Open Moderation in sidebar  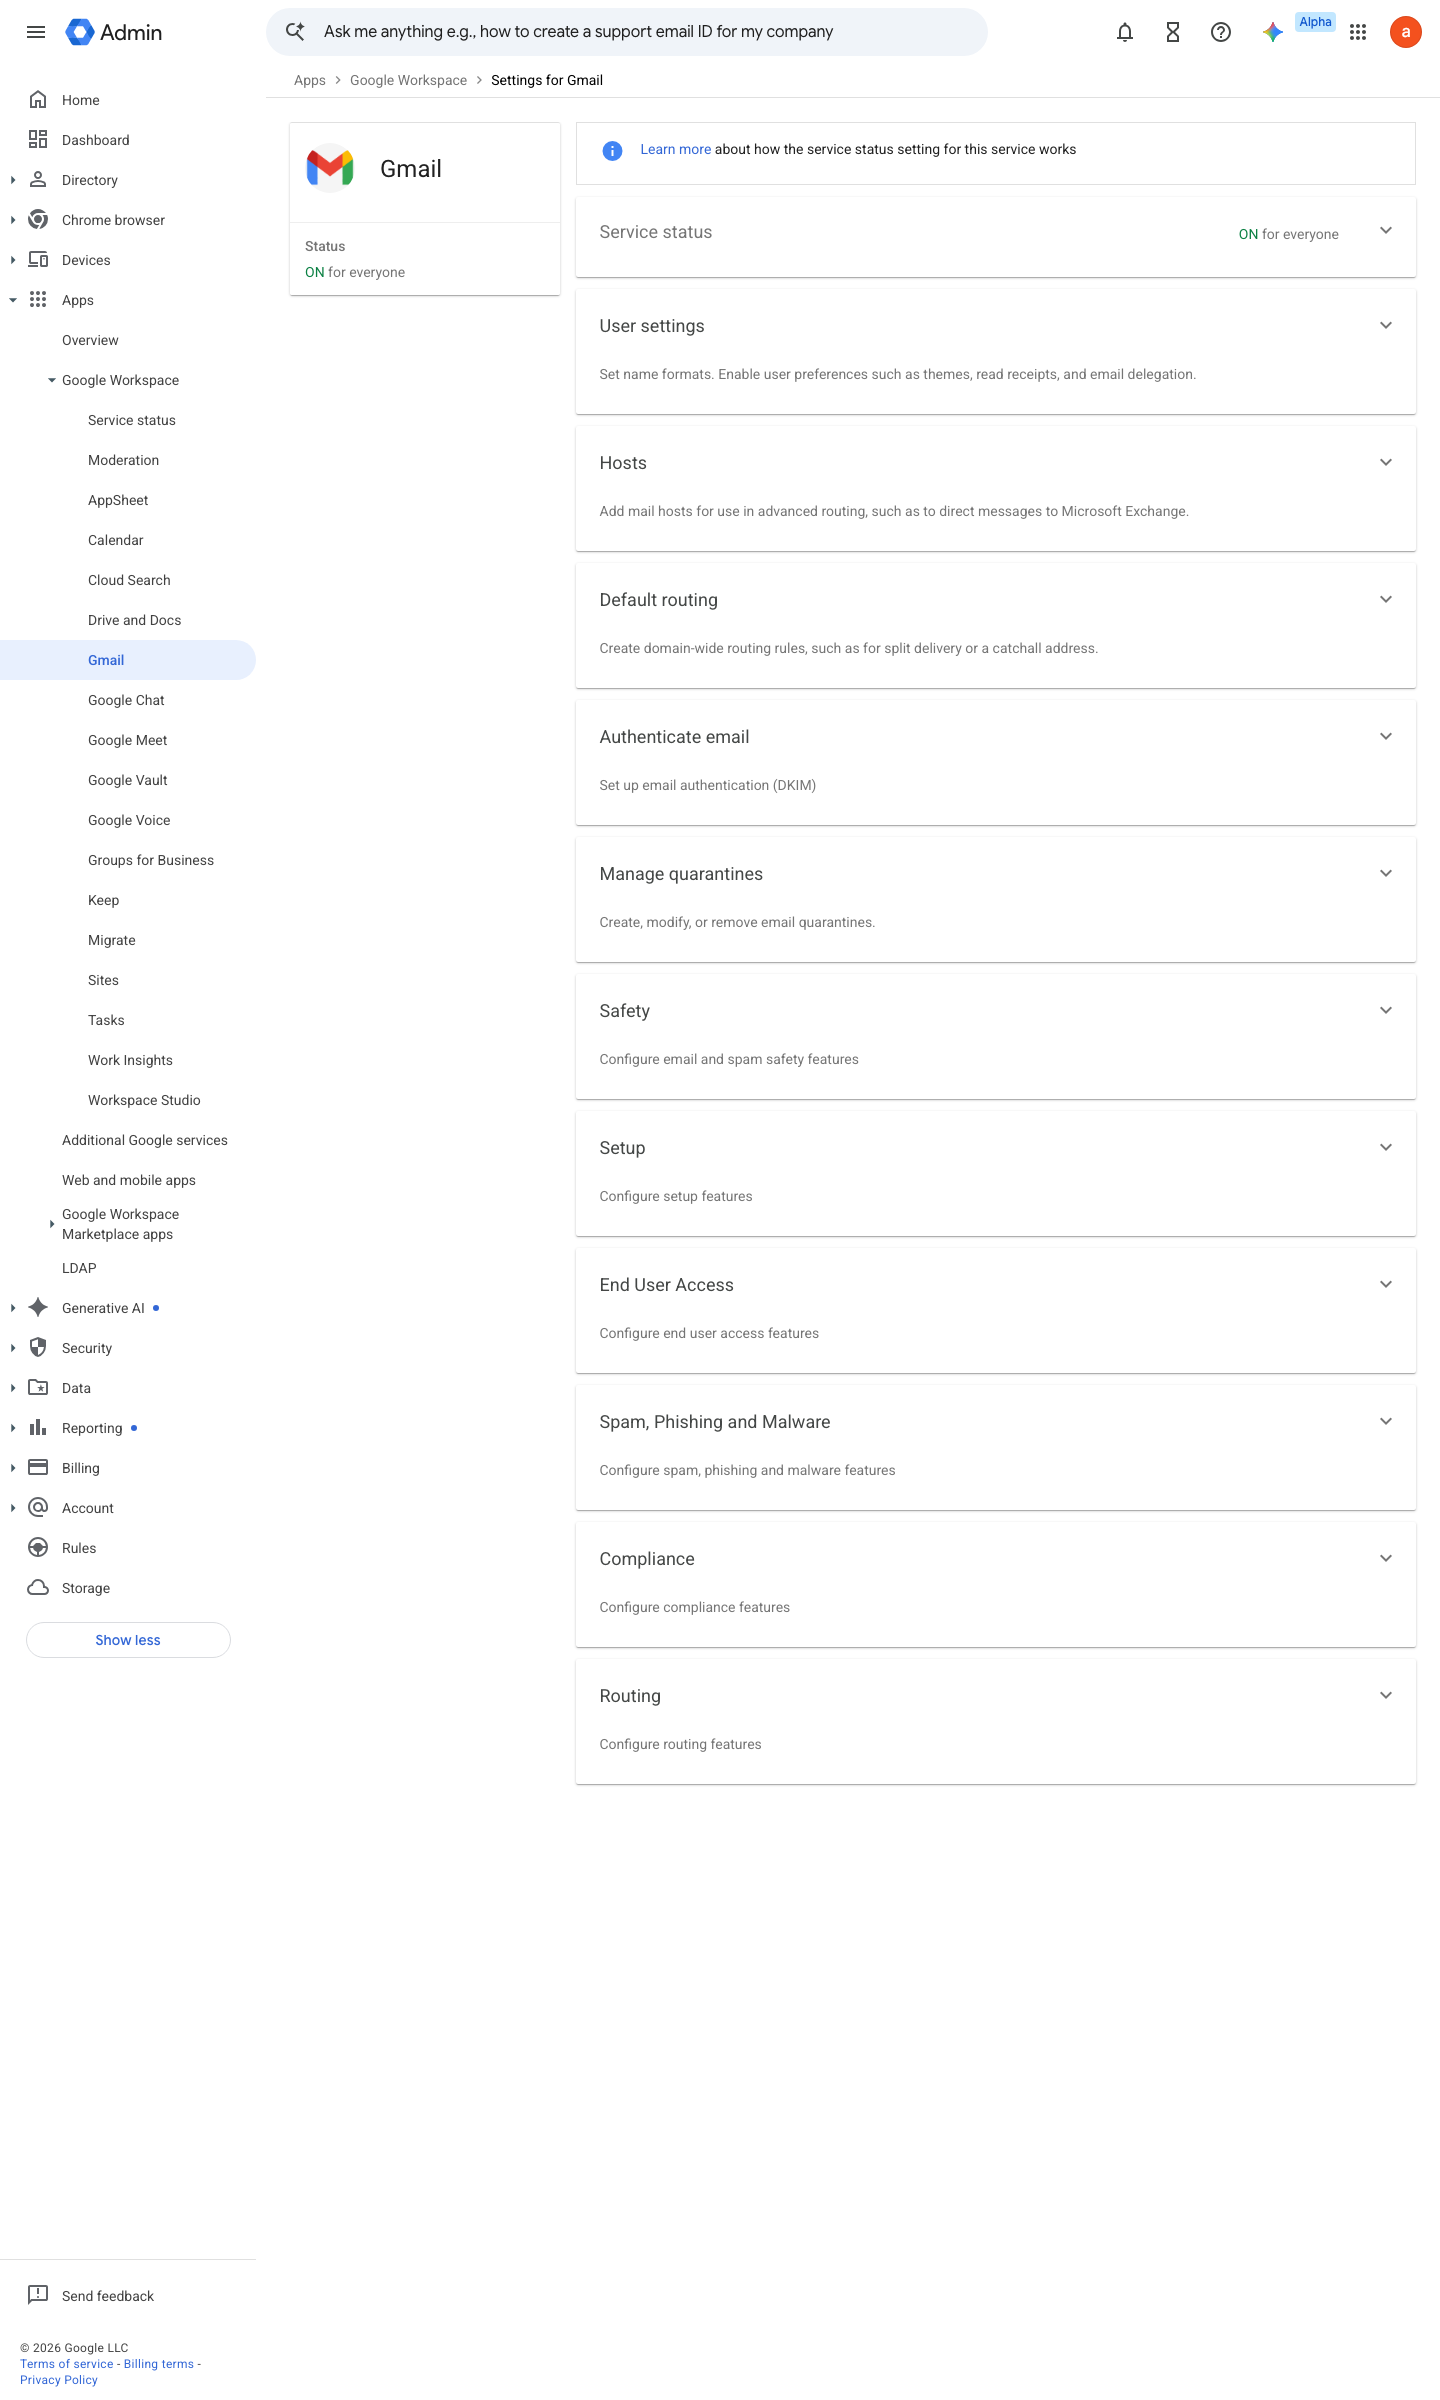point(124,460)
